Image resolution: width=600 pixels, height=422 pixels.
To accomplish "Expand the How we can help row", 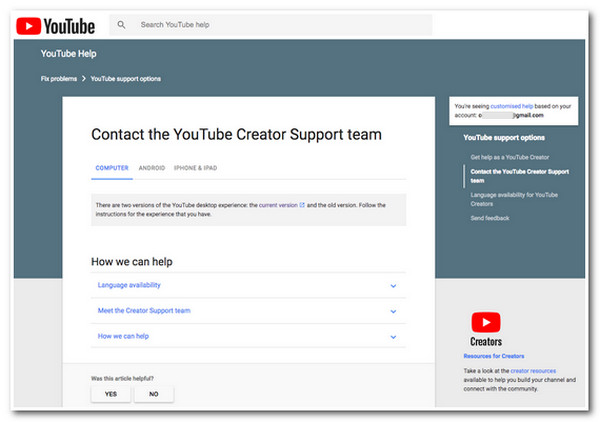I will 248,336.
